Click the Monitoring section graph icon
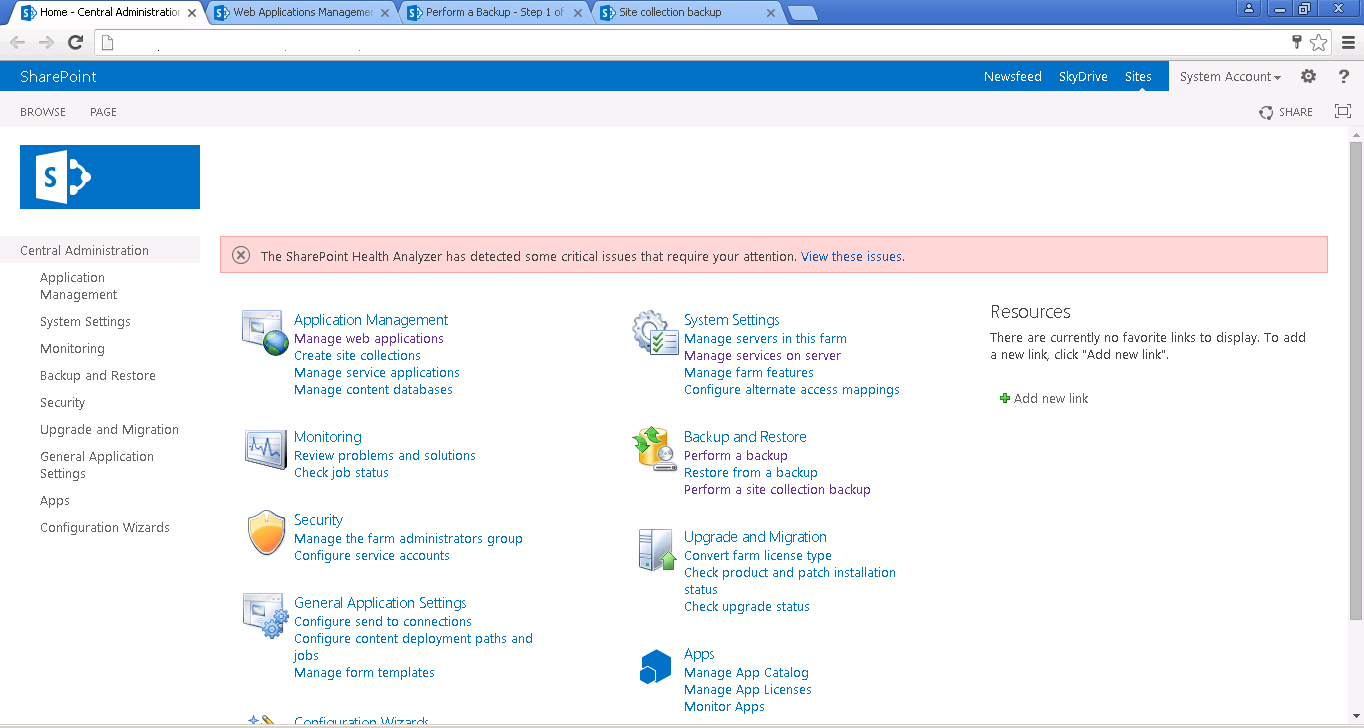The image size is (1364, 728). 265,448
